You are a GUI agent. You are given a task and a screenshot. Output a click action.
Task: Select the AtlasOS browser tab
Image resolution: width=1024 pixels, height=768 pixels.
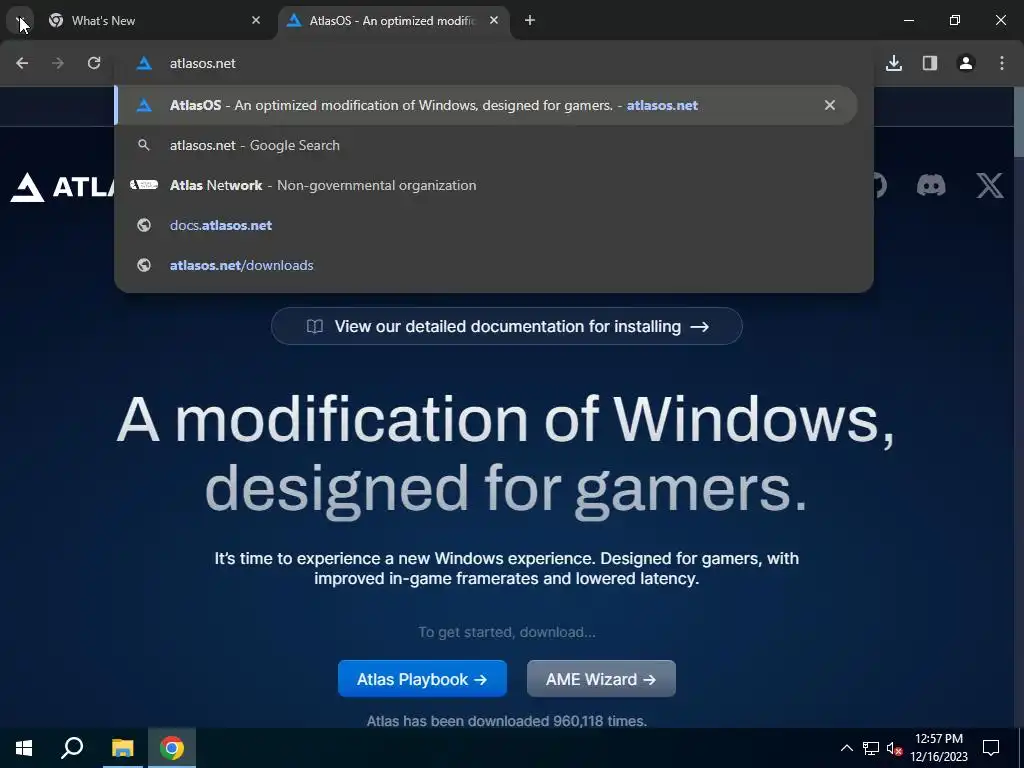tap(394, 20)
